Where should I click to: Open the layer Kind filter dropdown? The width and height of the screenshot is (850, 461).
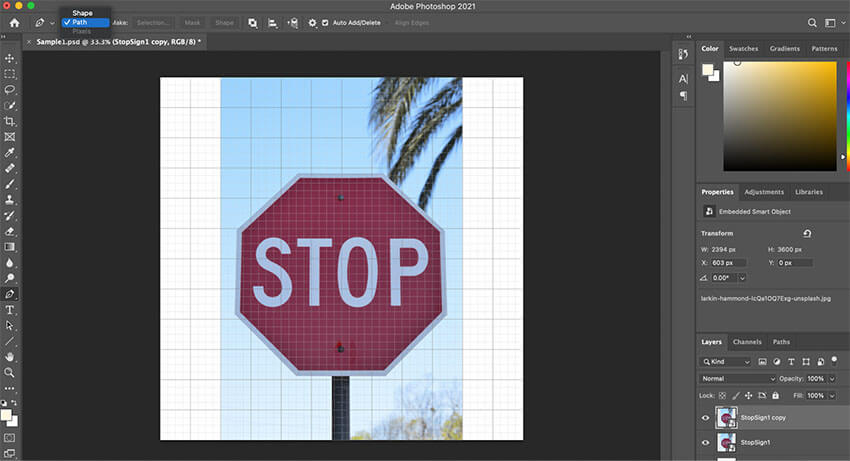726,362
